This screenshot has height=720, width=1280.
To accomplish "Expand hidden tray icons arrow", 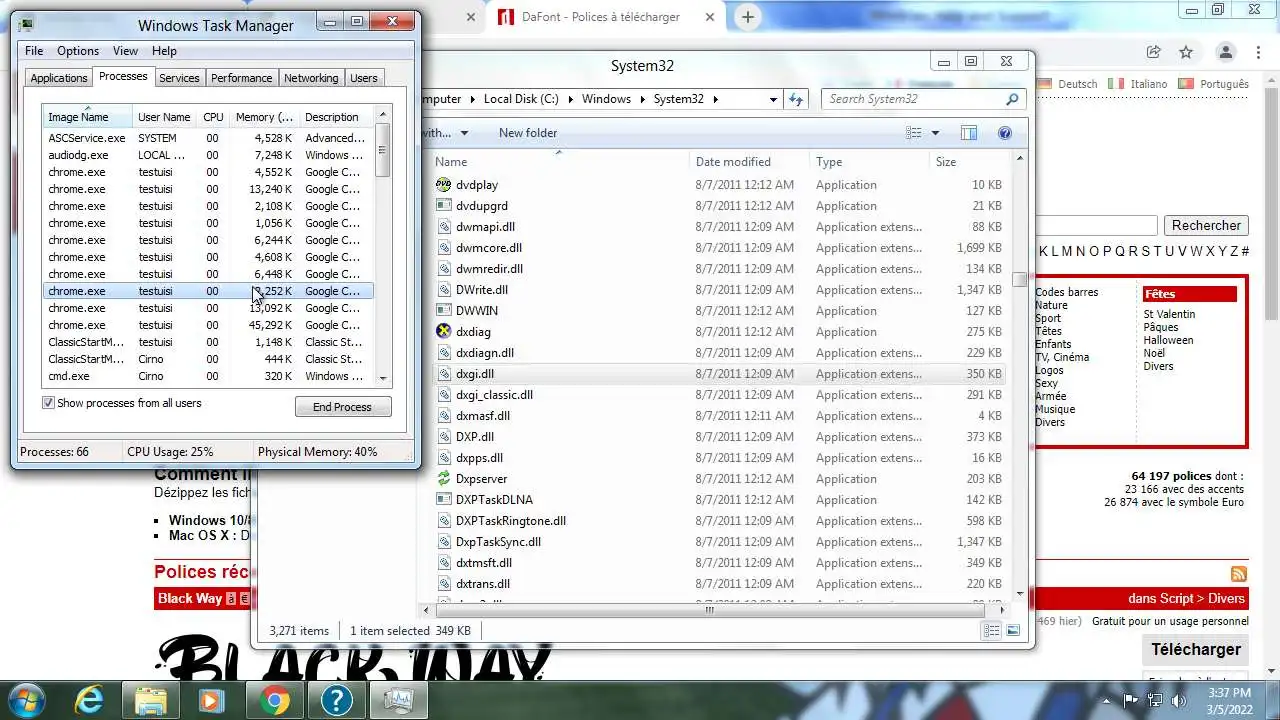I will point(1106,700).
